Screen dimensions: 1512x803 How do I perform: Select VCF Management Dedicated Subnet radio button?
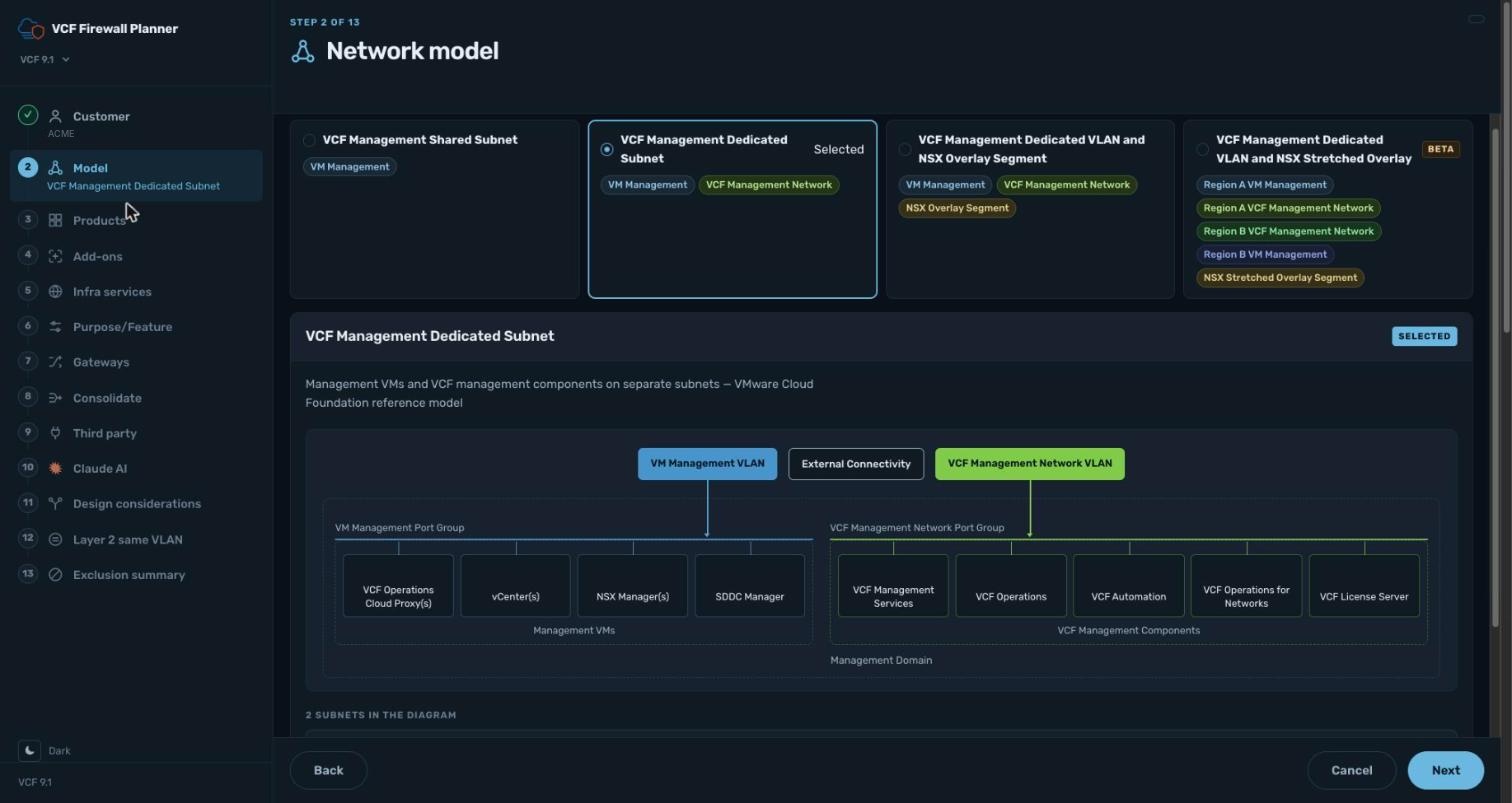[x=607, y=149]
